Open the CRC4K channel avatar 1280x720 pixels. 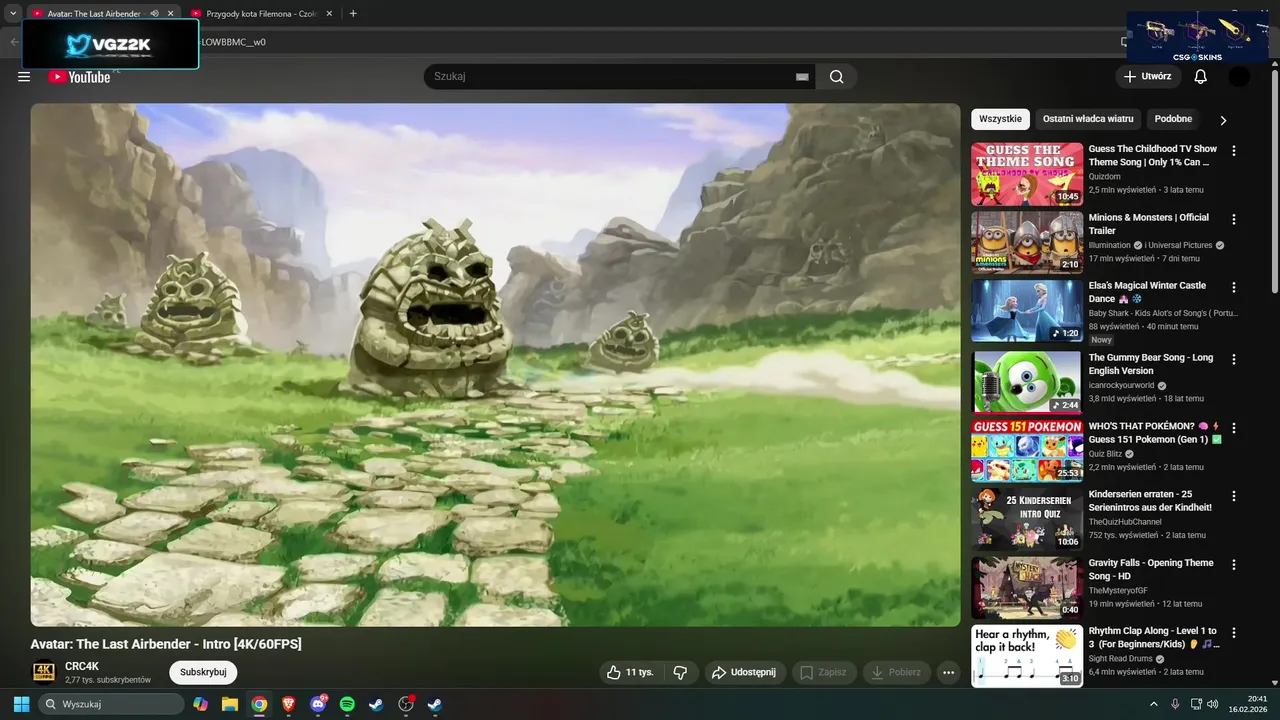coord(44,672)
